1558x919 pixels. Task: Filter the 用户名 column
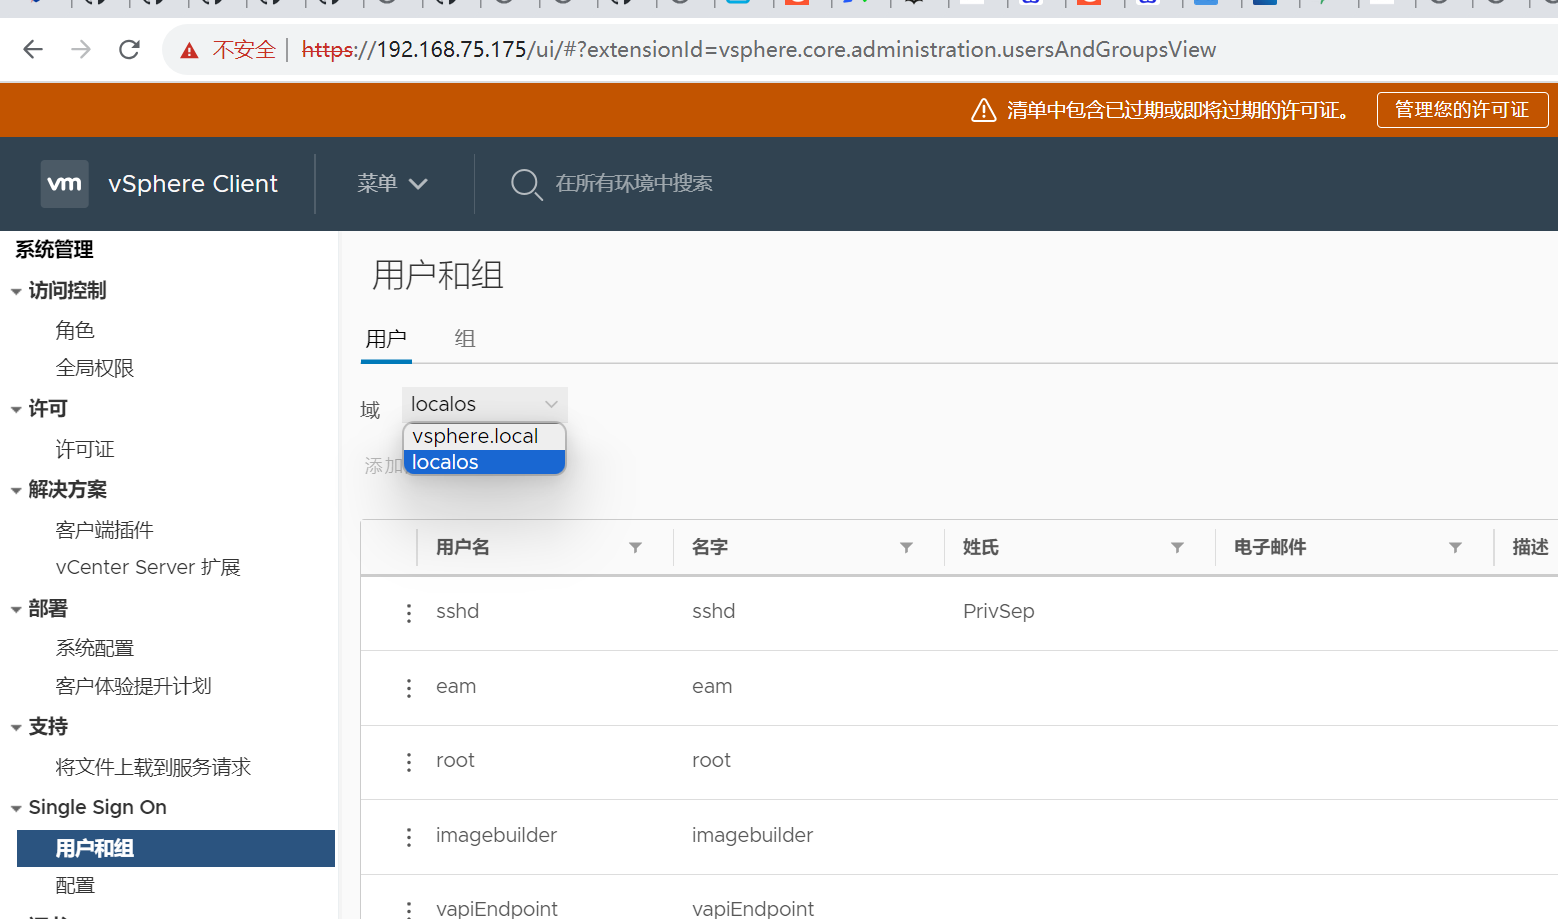[x=635, y=547]
